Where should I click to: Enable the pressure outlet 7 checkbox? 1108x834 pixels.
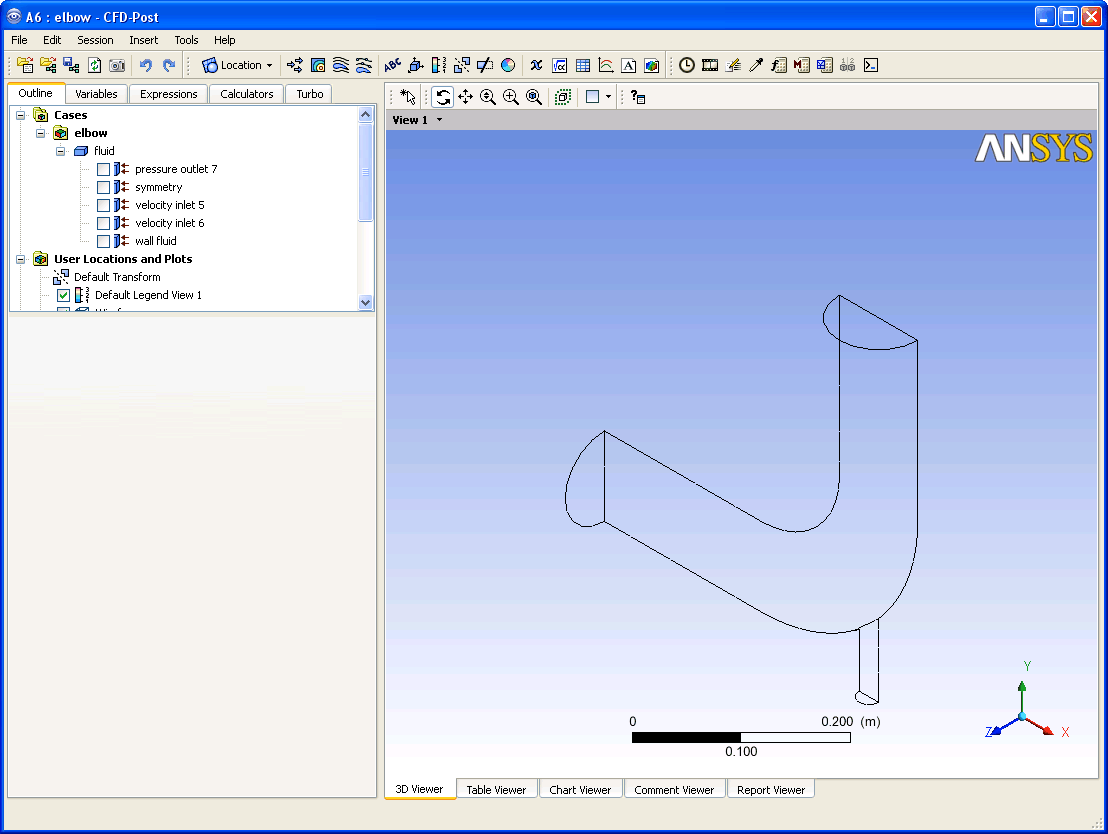point(103,169)
